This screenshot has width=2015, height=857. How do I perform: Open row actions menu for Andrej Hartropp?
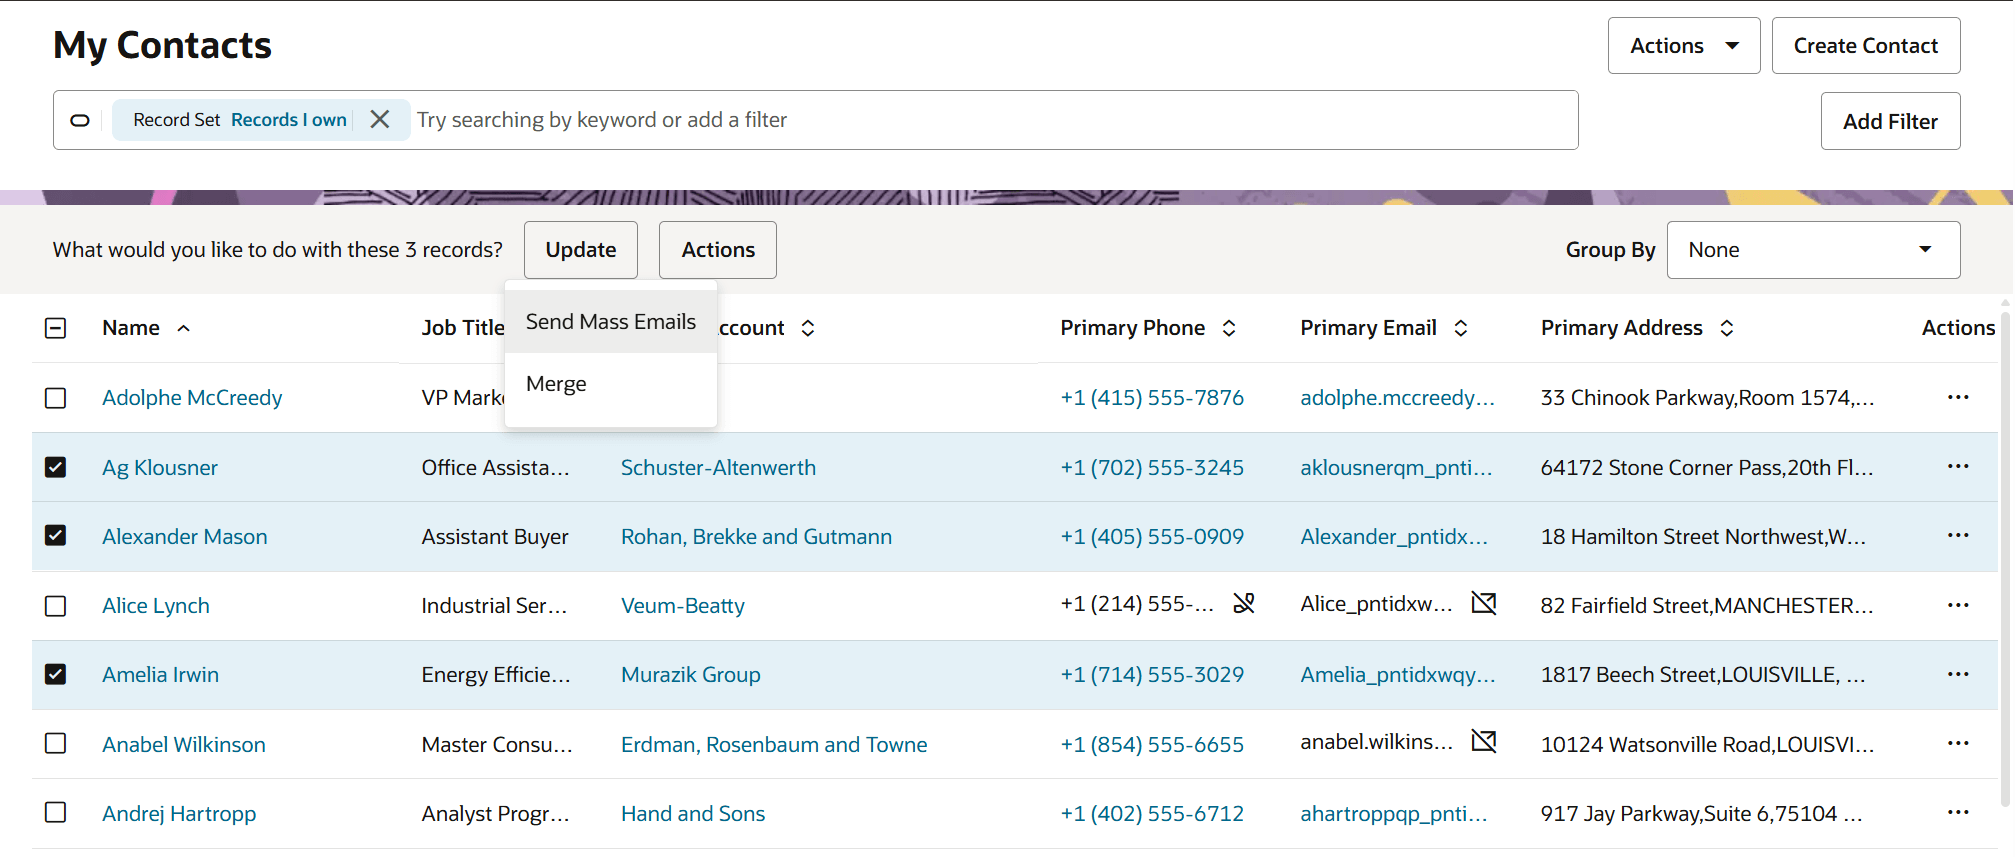[x=1958, y=813]
